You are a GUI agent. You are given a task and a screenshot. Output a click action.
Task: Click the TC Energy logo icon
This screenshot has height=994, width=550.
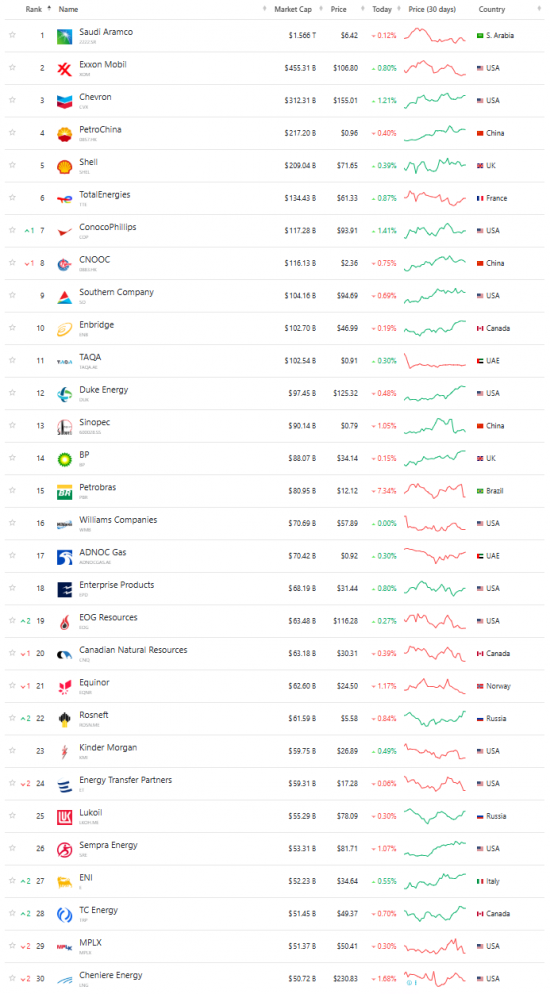tap(65, 915)
